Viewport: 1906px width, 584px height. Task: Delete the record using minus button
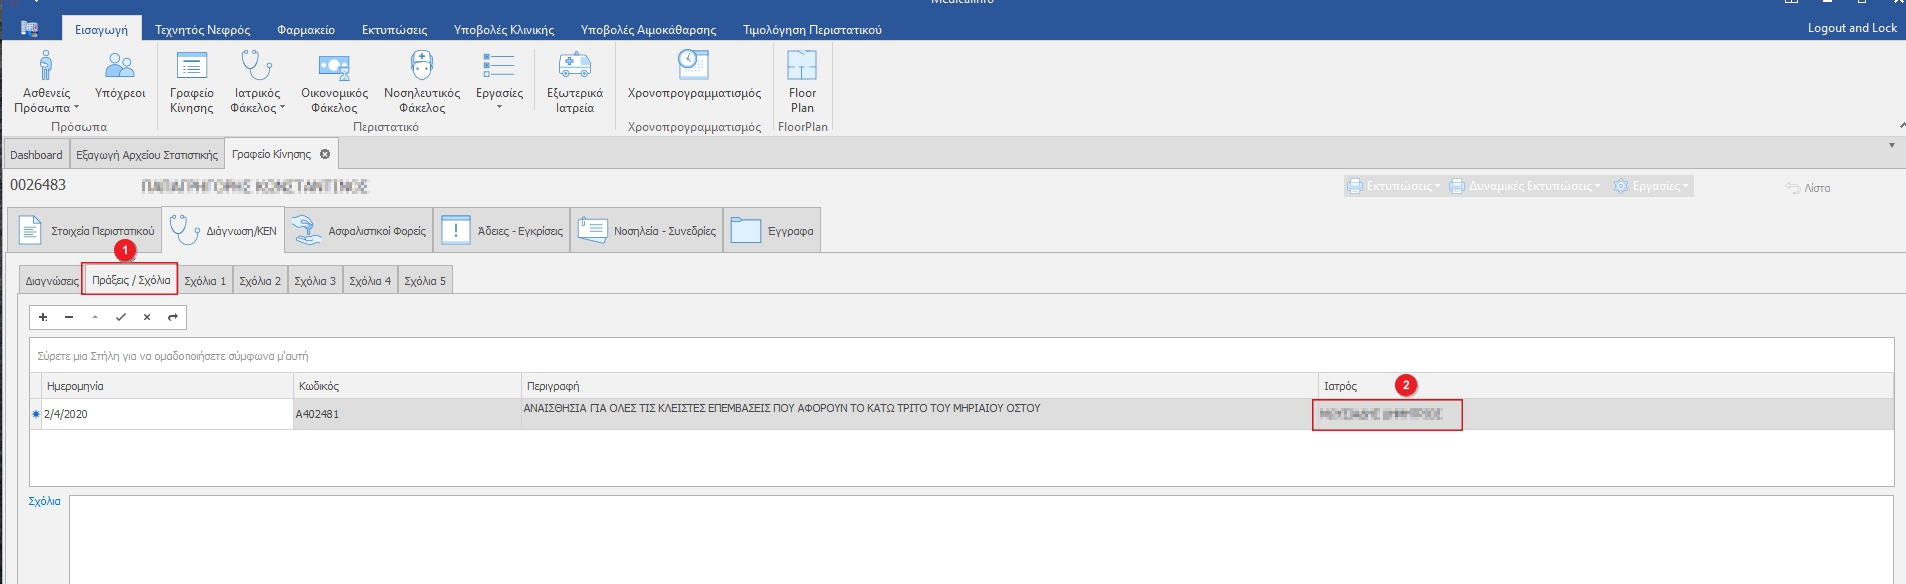coord(69,317)
